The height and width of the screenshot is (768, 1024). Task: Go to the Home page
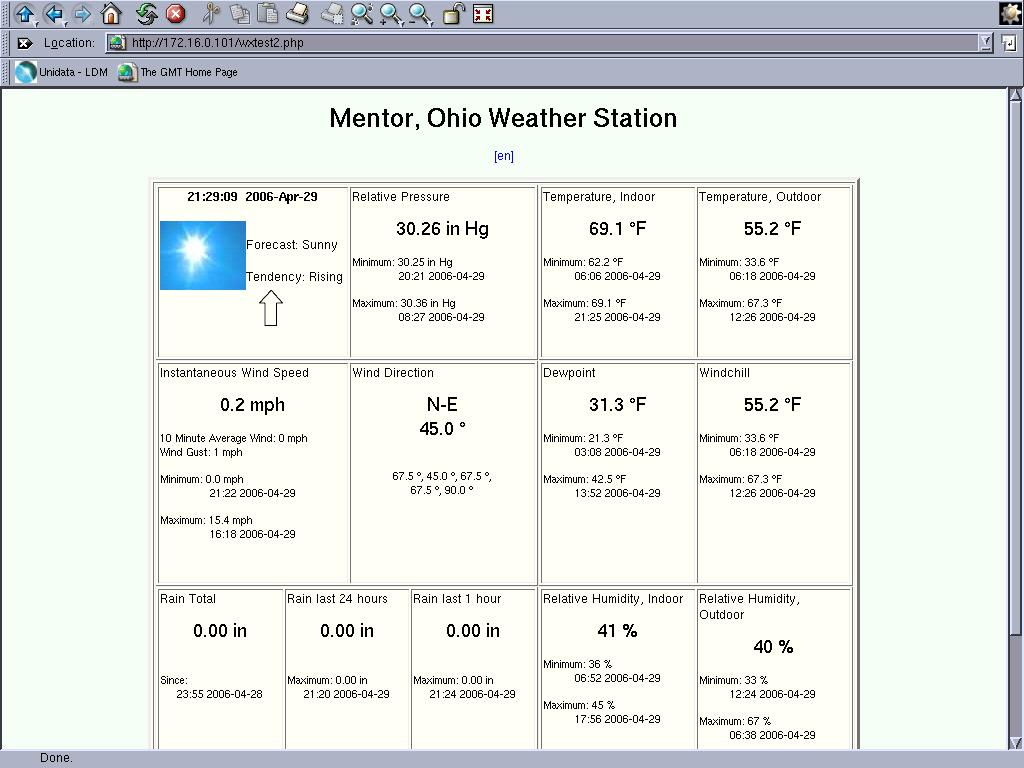111,14
